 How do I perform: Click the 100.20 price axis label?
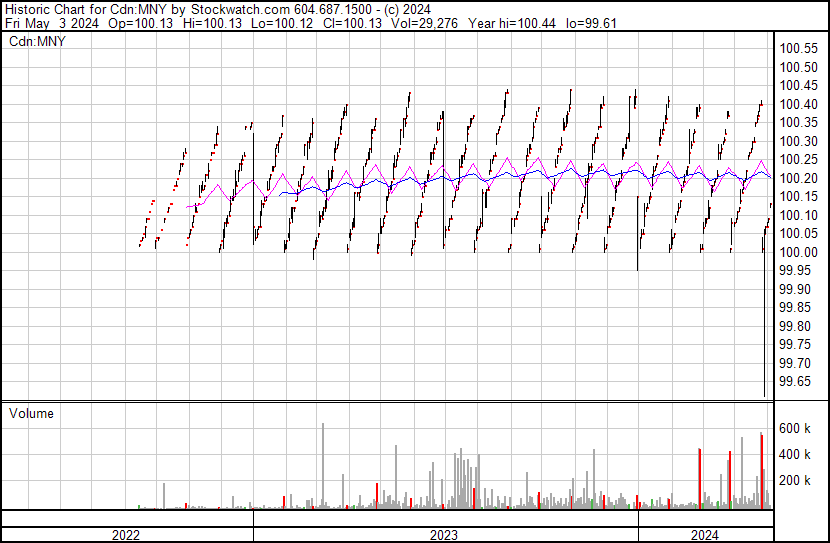point(800,178)
